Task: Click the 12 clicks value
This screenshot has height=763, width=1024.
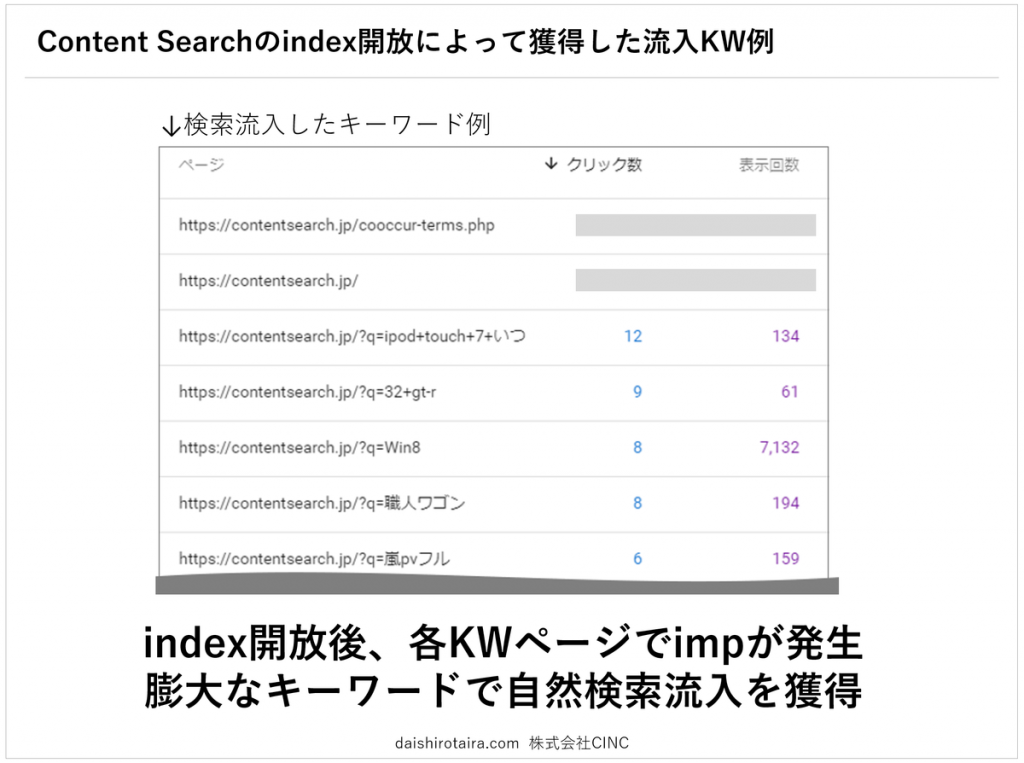Action: coord(633,336)
